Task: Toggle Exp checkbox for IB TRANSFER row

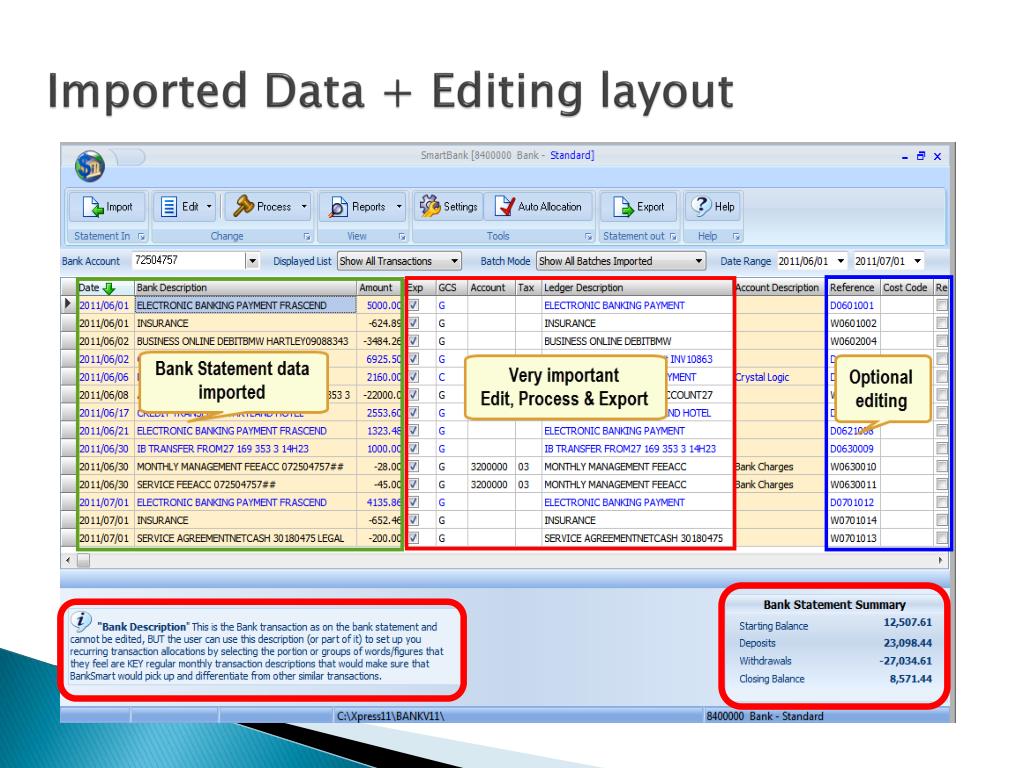Action: (413, 449)
